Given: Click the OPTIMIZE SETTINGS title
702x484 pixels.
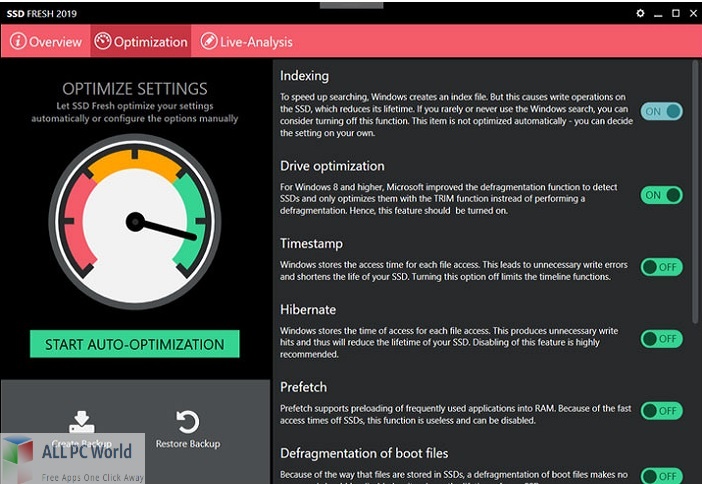Looking at the screenshot, I should (135, 89).
